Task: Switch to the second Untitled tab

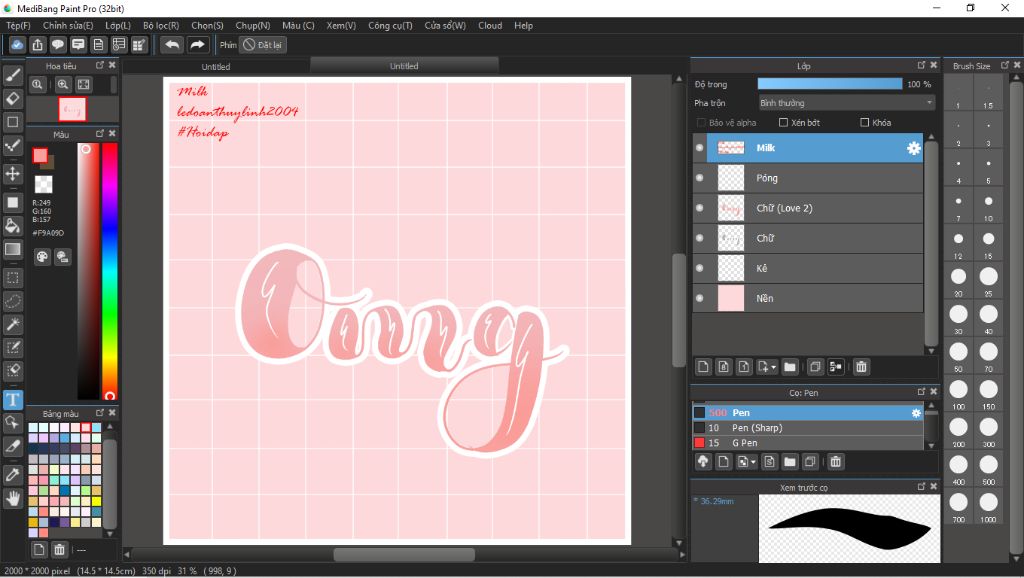Action: point(404,66)
